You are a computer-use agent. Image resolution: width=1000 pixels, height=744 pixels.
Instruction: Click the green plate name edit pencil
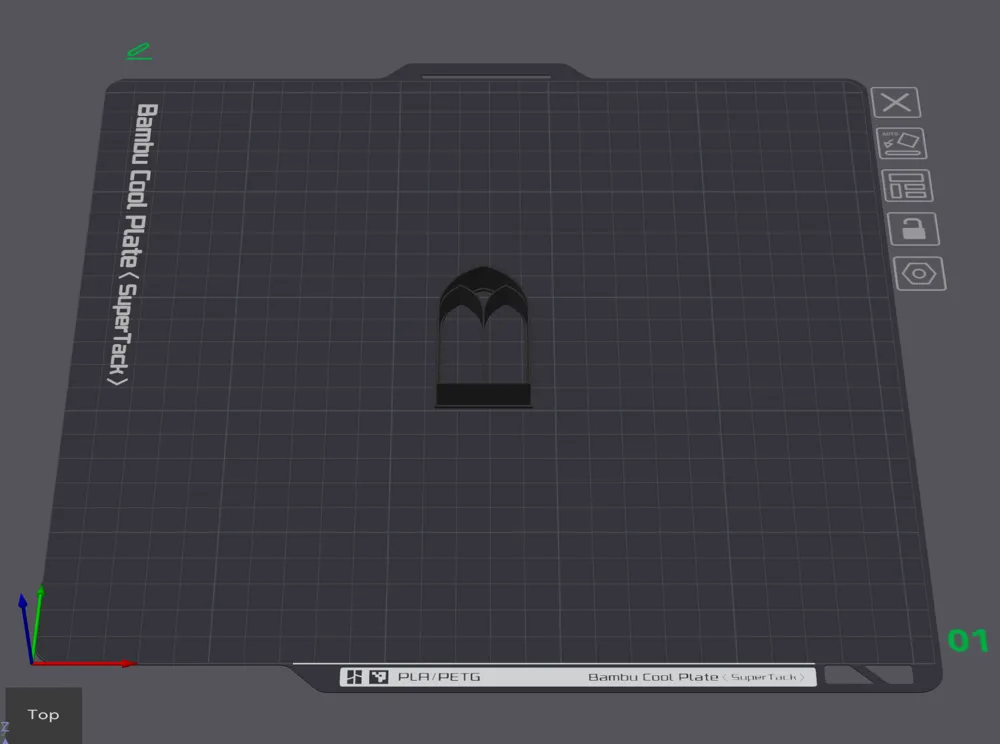click(138, 52)
